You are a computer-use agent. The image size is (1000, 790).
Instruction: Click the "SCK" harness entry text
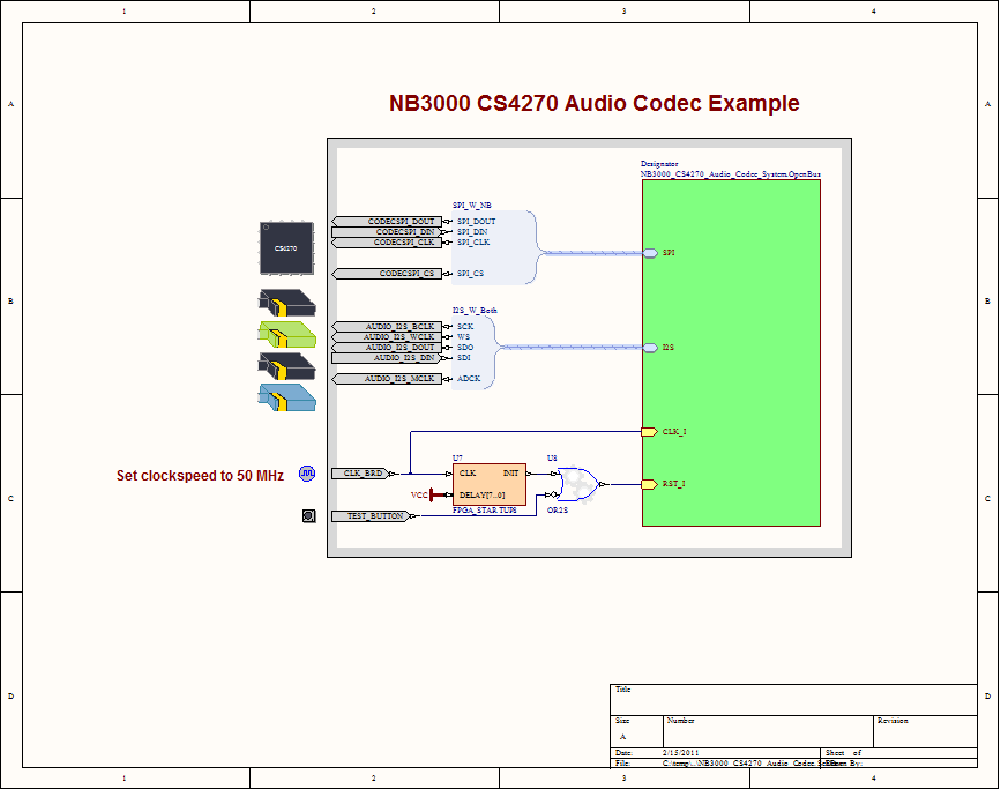tap(465, 326)
